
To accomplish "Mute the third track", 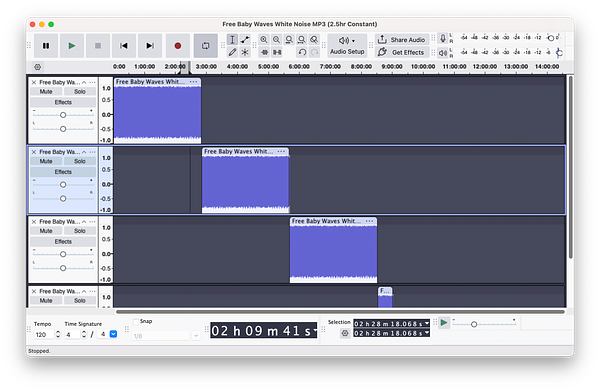I will [46, 231].
